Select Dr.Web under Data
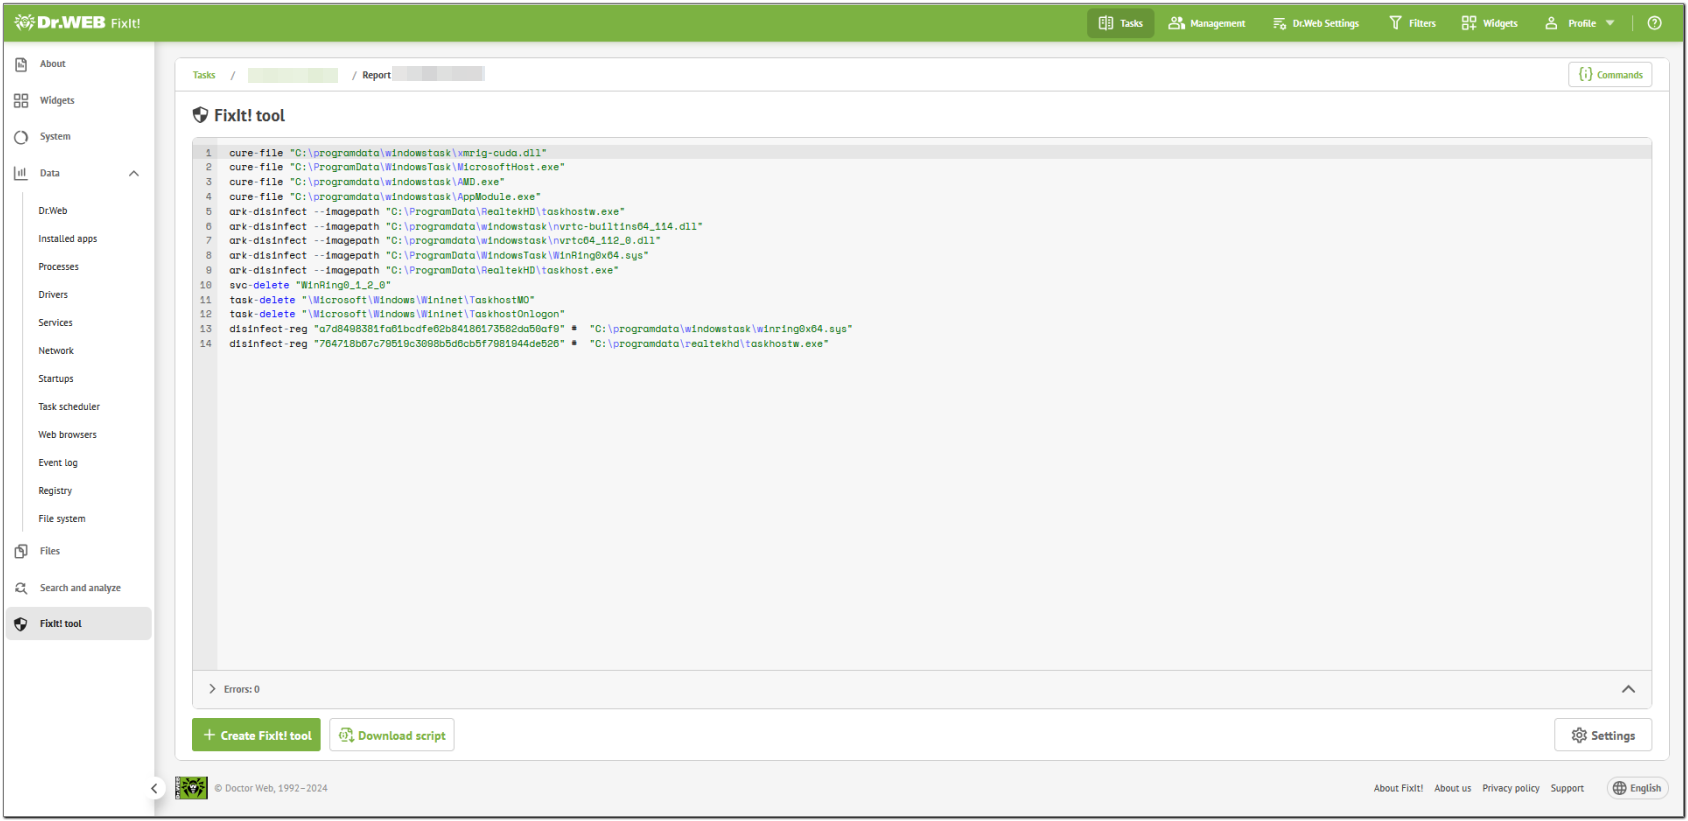The height and width of the screenshot is (821, 1688). 53,211
